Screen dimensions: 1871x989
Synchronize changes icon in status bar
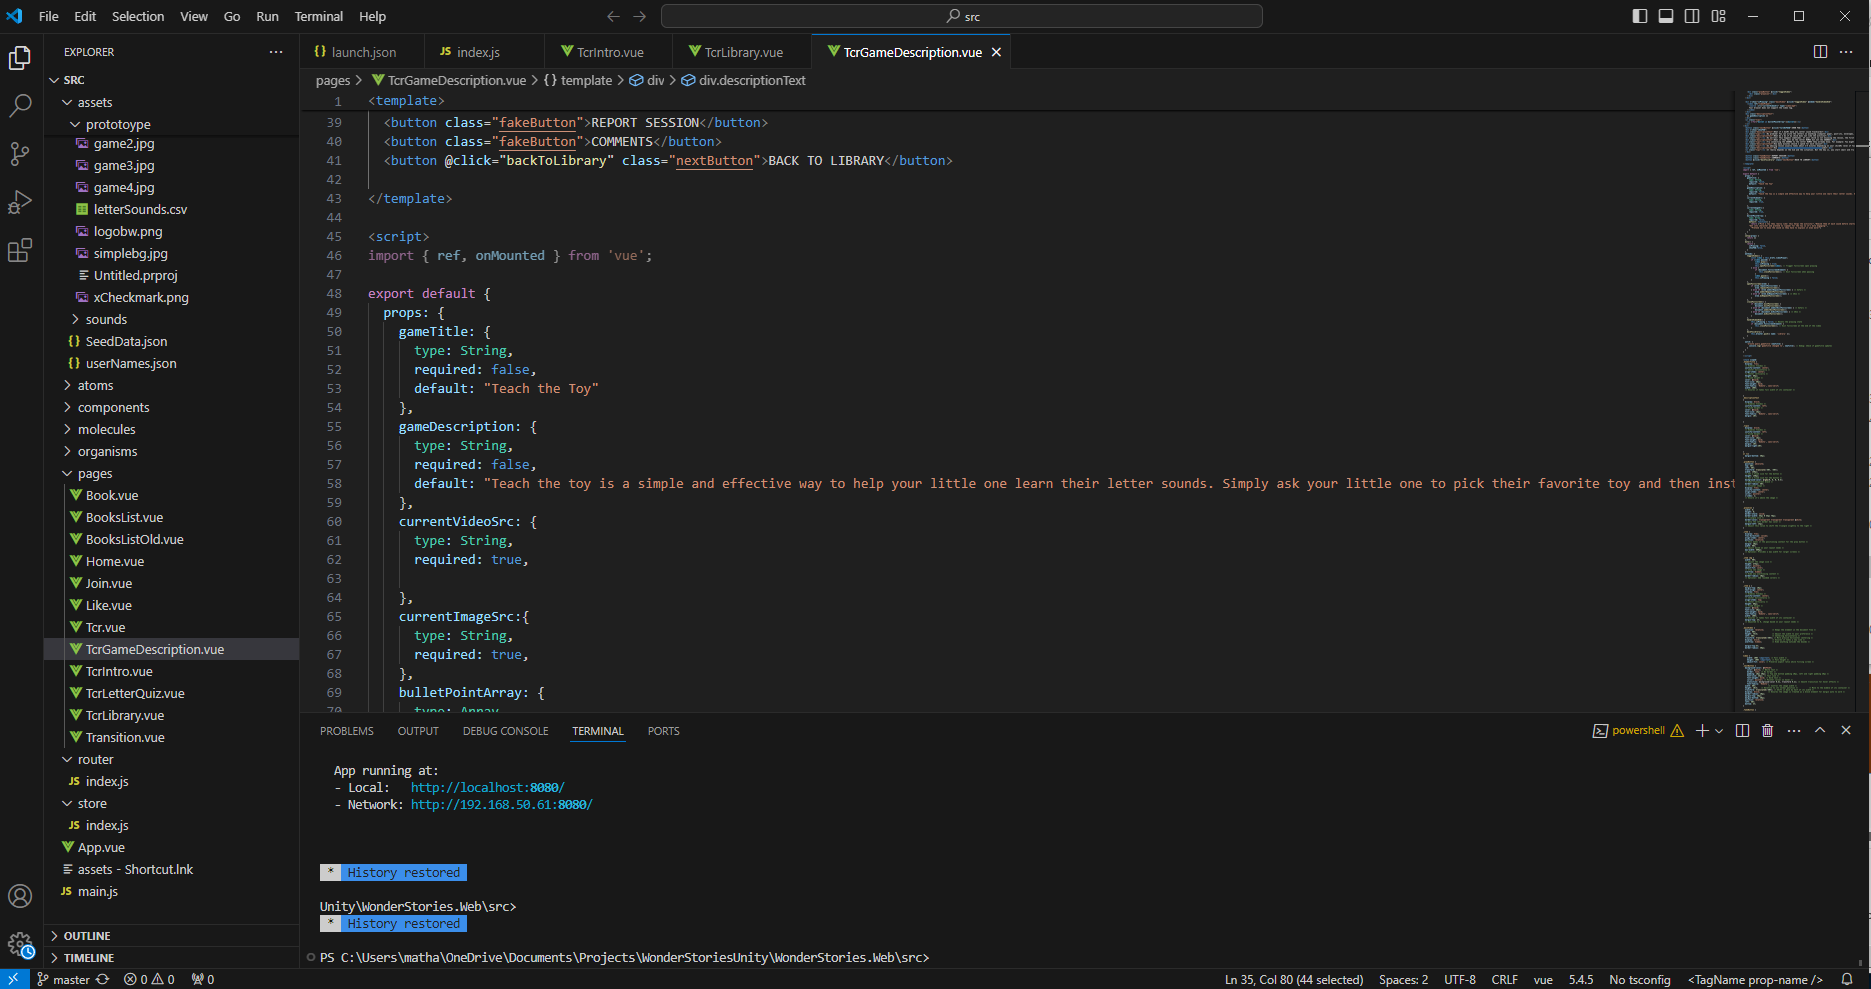click(x=102, y=980)
